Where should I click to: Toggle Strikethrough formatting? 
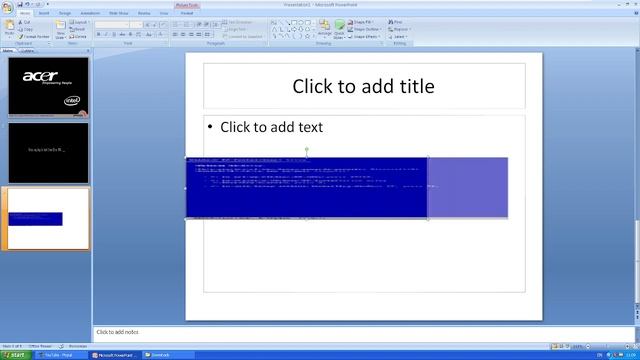click(x=122, y=35)
